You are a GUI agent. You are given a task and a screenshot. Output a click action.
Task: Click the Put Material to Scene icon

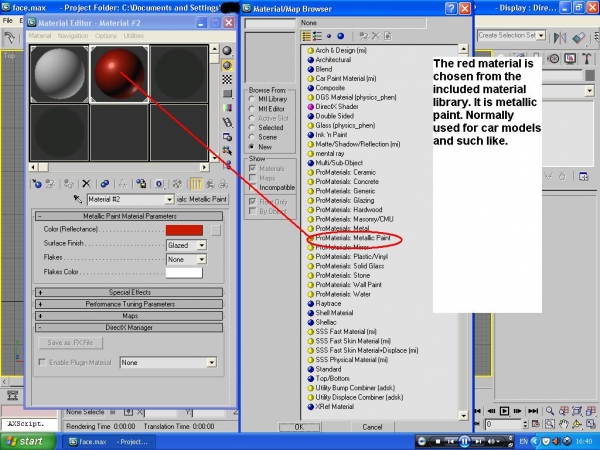50,184
